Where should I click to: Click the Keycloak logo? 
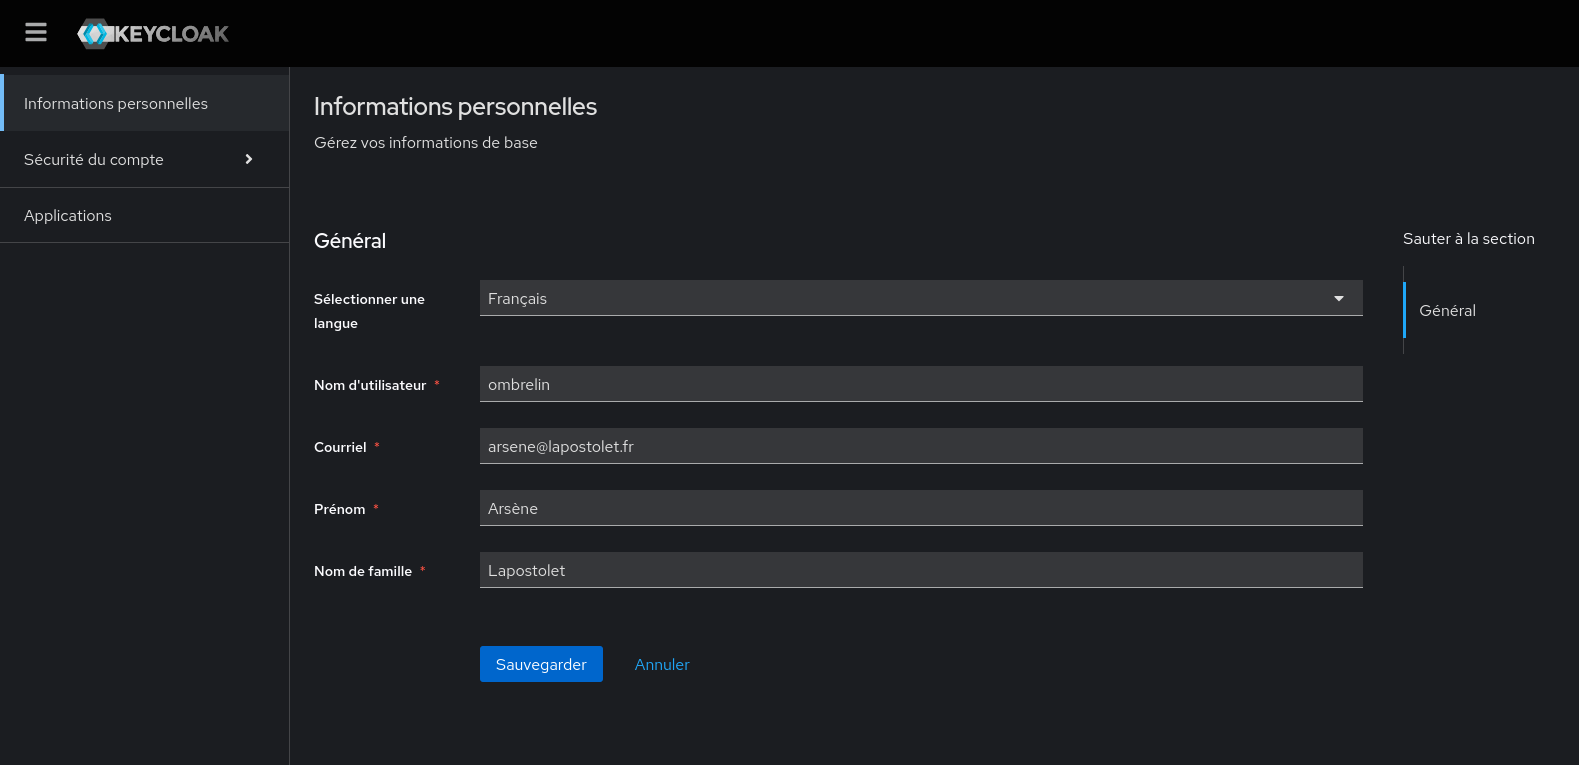[153, 33]
